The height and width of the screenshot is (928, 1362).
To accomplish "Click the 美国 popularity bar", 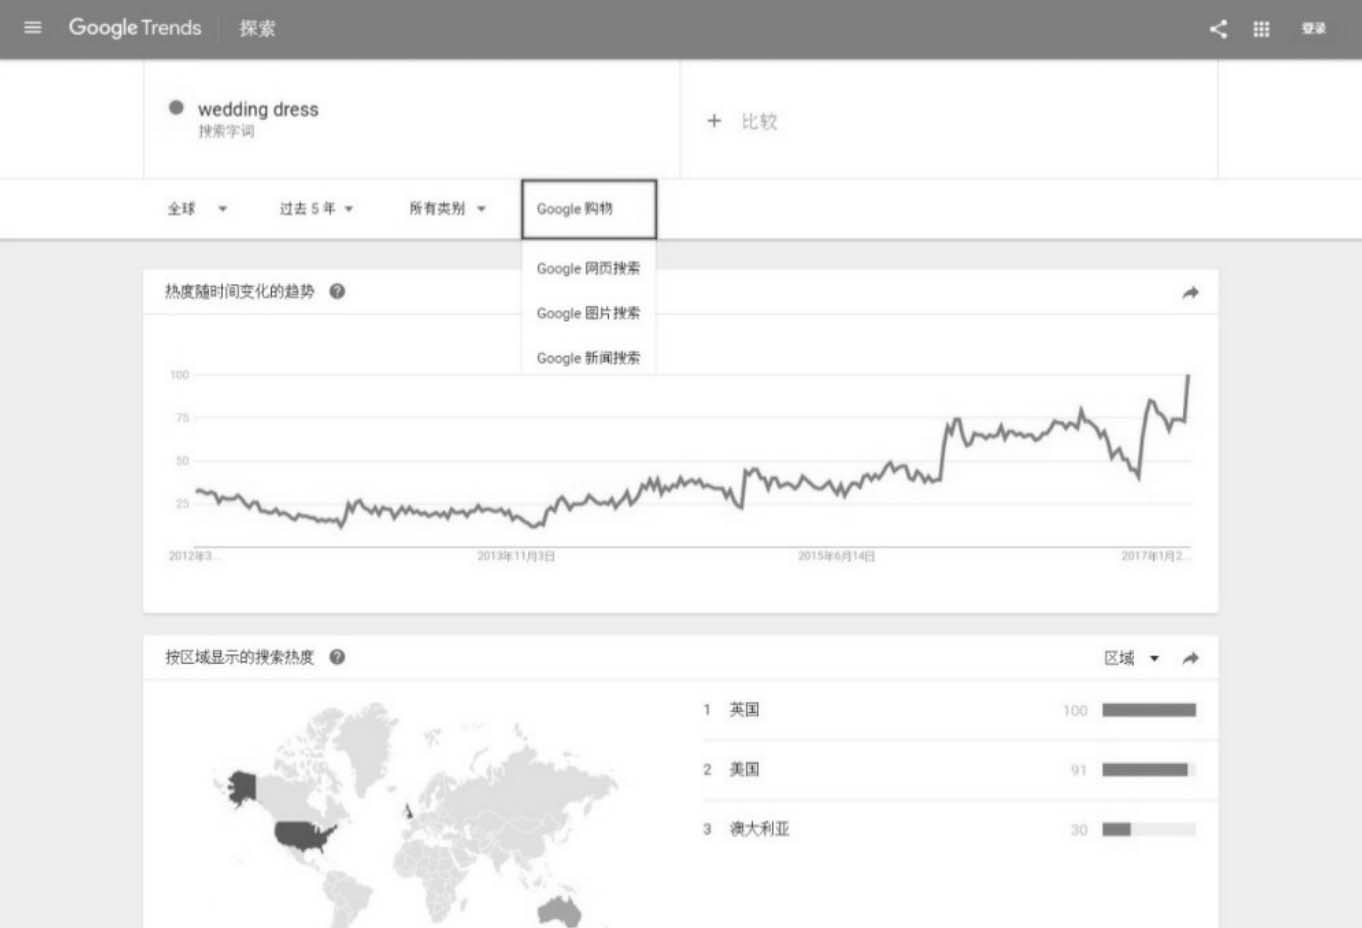I will (1149, 770).
